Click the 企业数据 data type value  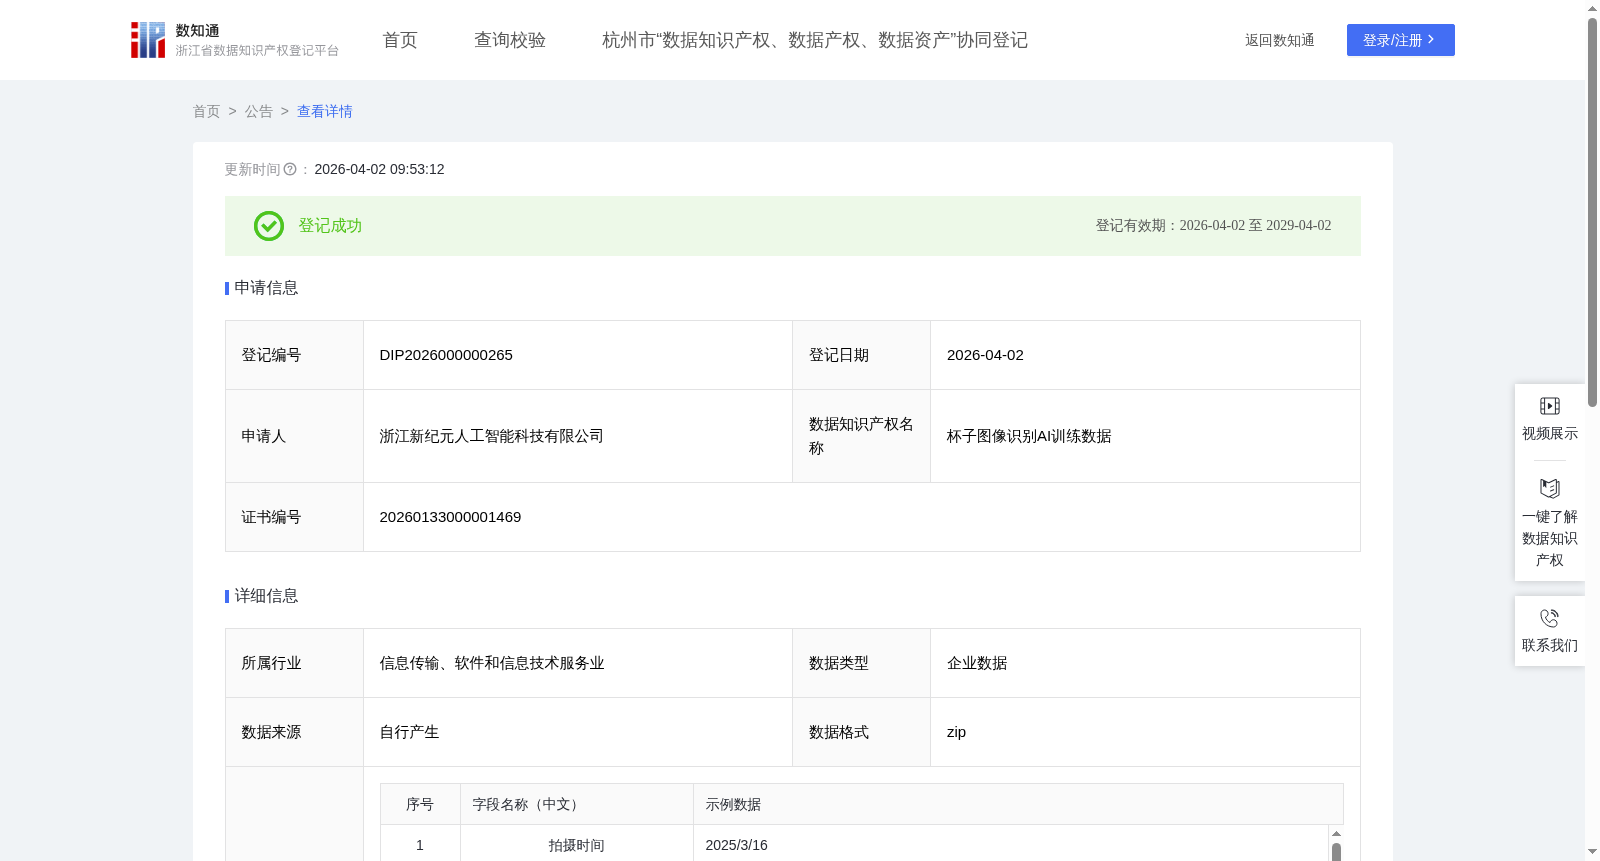[x=977, y=663]
